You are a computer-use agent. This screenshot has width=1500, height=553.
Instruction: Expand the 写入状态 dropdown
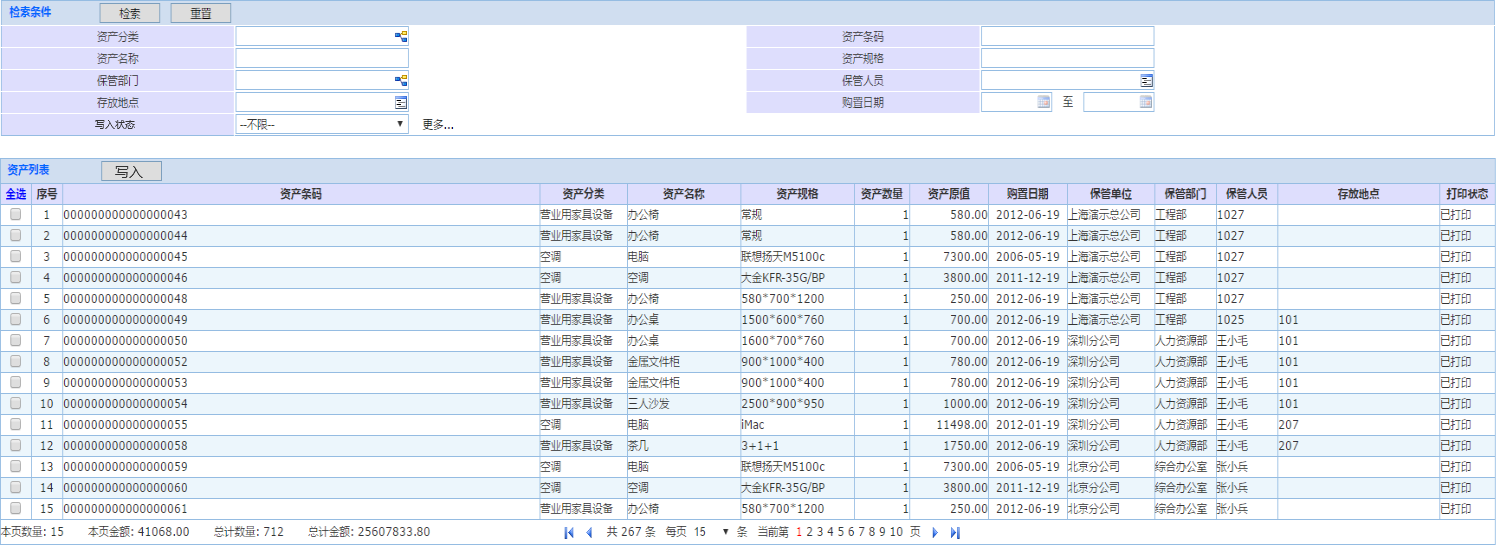point(322,124)
